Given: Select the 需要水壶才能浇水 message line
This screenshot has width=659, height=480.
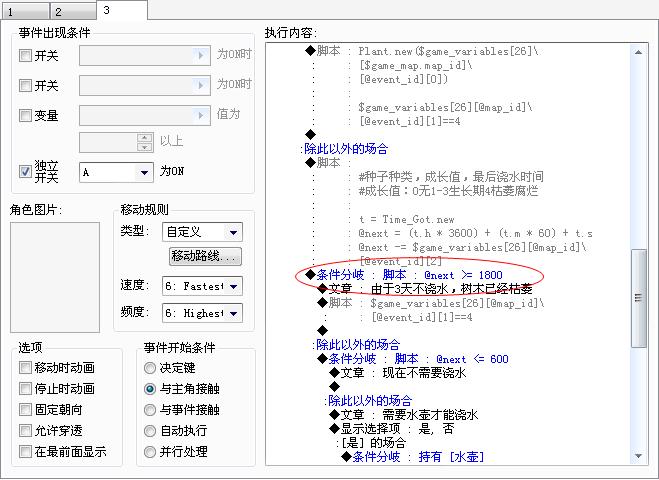Looking at the screenshot, I should coord(403,415).
